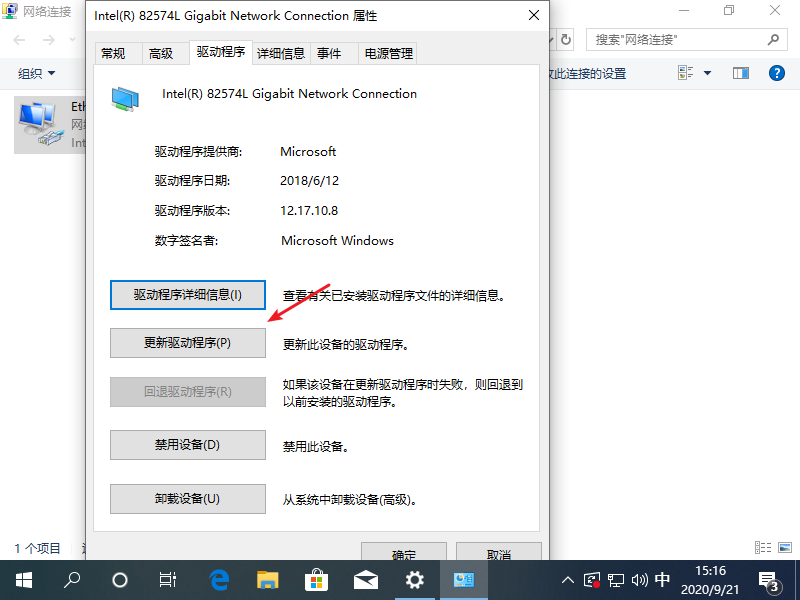Click the 禁用设备(D) button

click(x=187, y=445)
